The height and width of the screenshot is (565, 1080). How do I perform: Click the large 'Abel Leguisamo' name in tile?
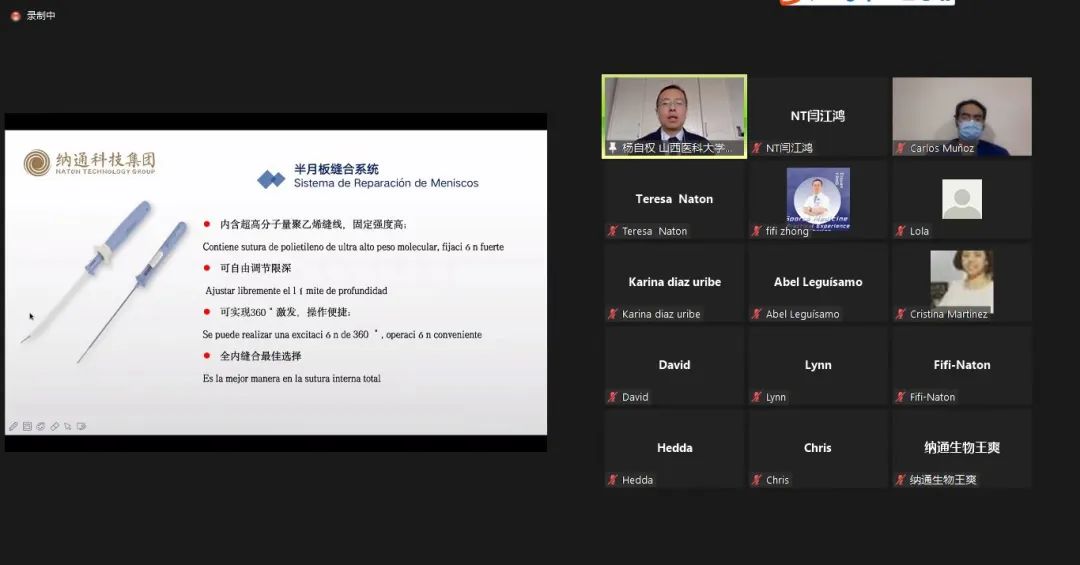point(818,282)
